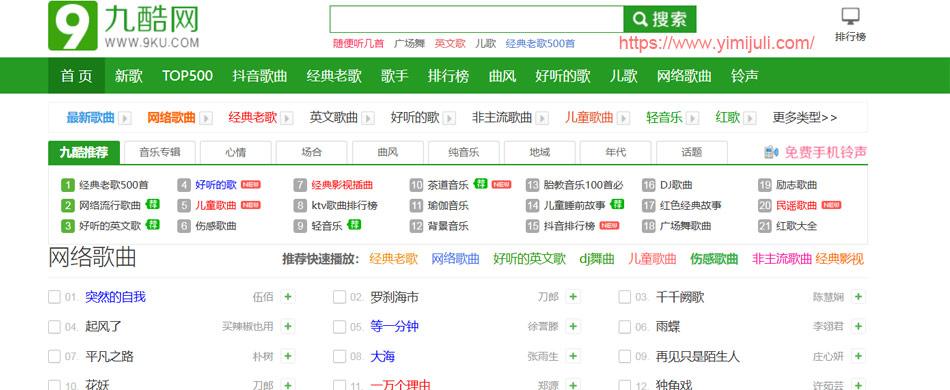The image size is (950, 390).
Task: Check the box for 平凡之路
Action: pyautogui.click(x=55, y=356)
